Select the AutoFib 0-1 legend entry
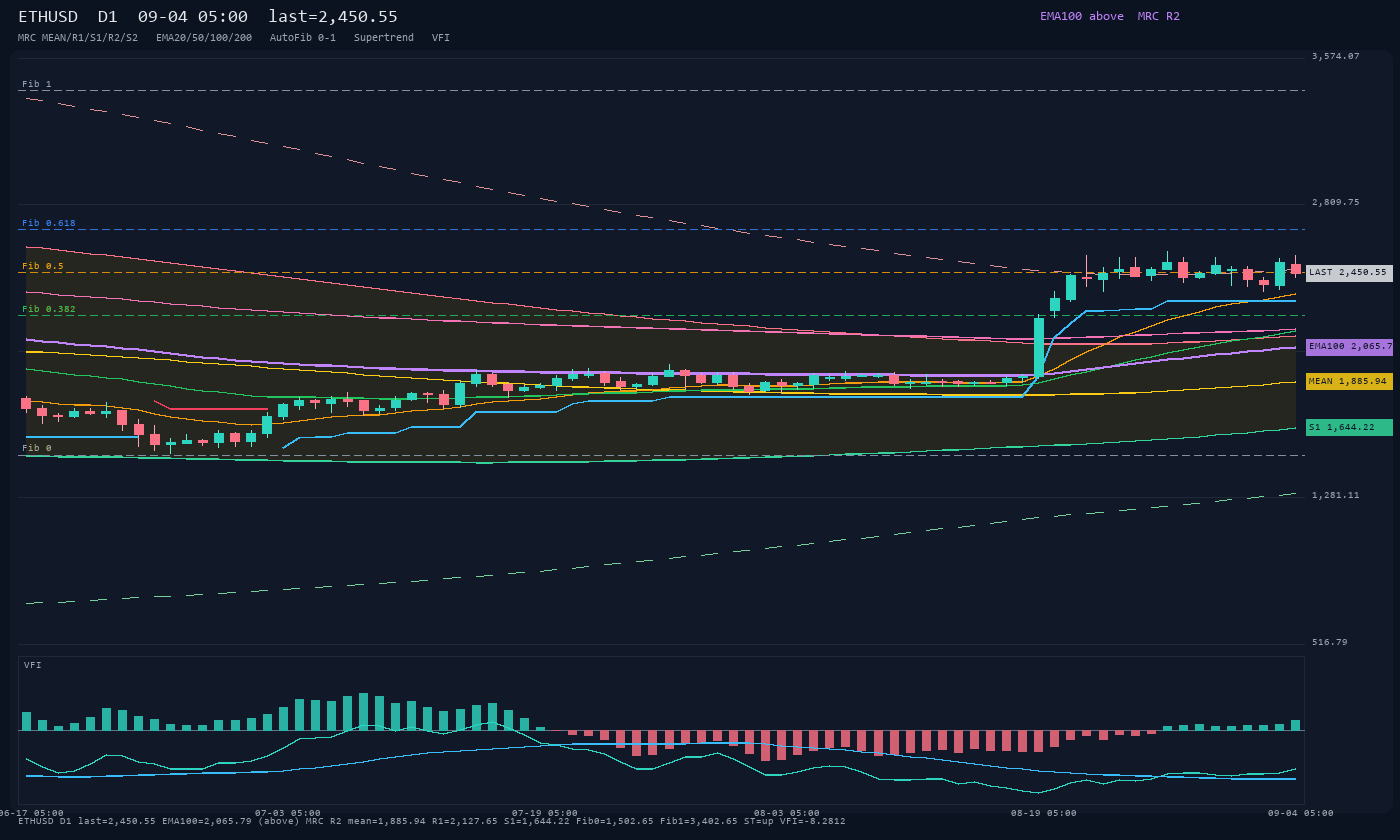Image resolution: width=1400 pixels, height=840 pixels. point(303,38)
